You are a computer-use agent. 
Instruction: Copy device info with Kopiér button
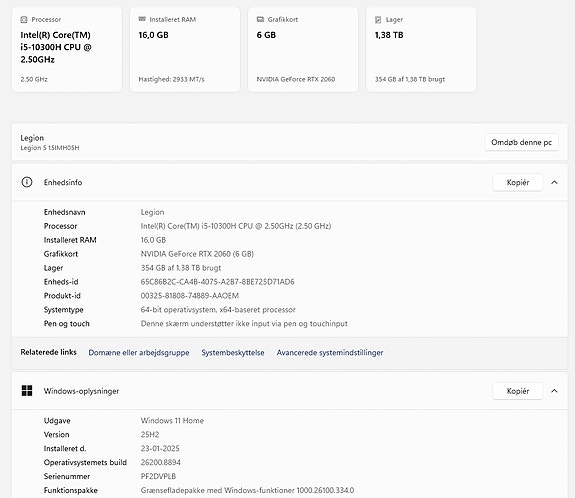click(518, 182)
